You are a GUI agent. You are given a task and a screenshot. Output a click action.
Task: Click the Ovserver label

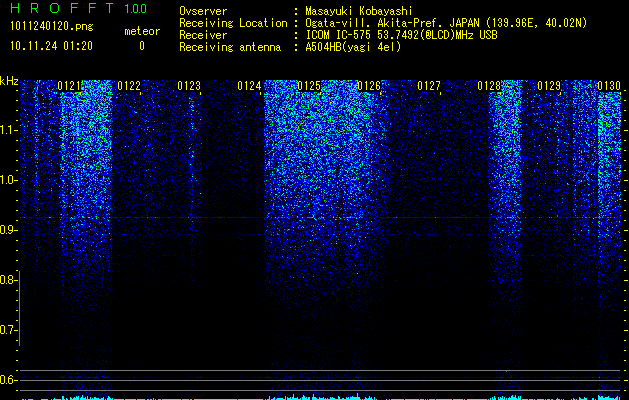203,12
